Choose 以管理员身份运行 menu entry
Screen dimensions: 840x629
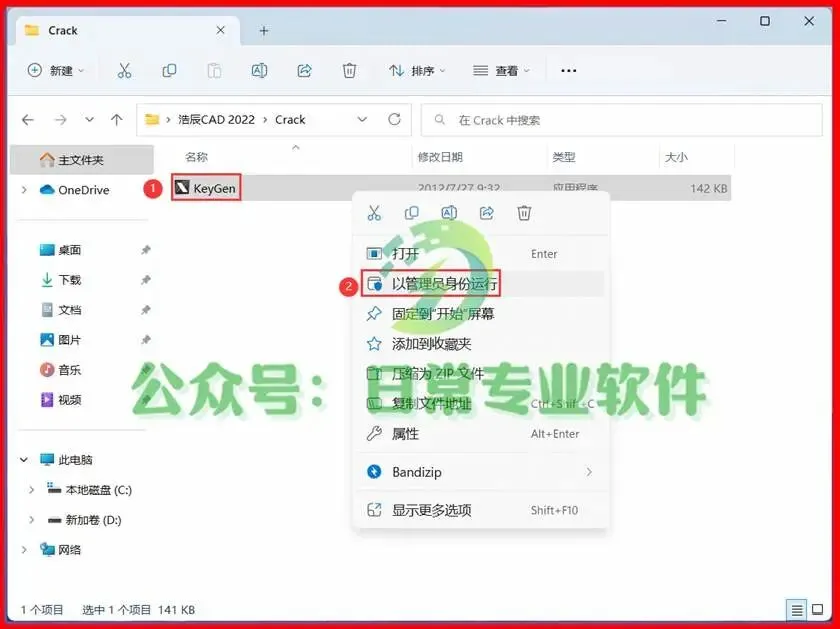[x=481, y=283]
